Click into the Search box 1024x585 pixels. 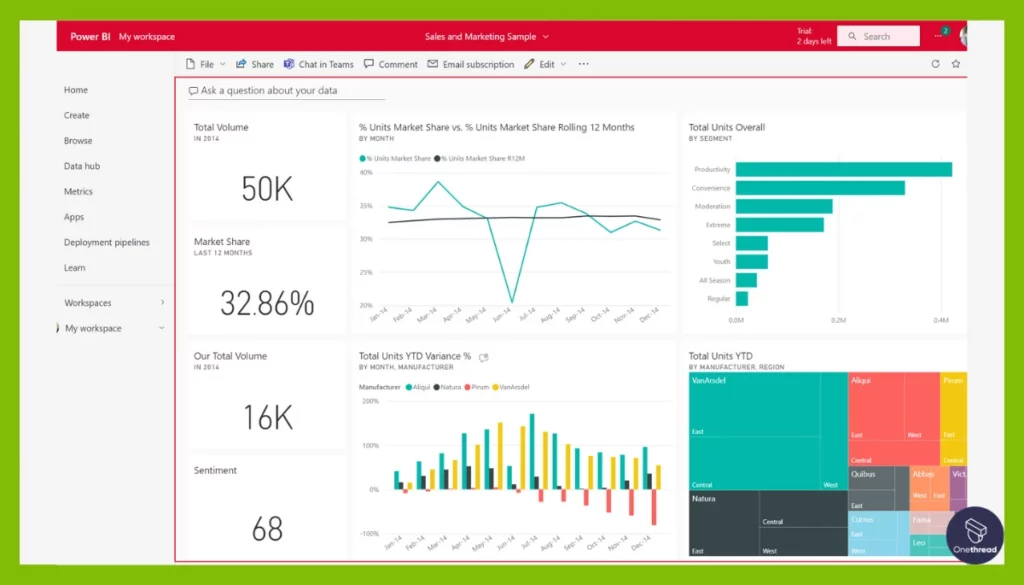click(878, 37)
